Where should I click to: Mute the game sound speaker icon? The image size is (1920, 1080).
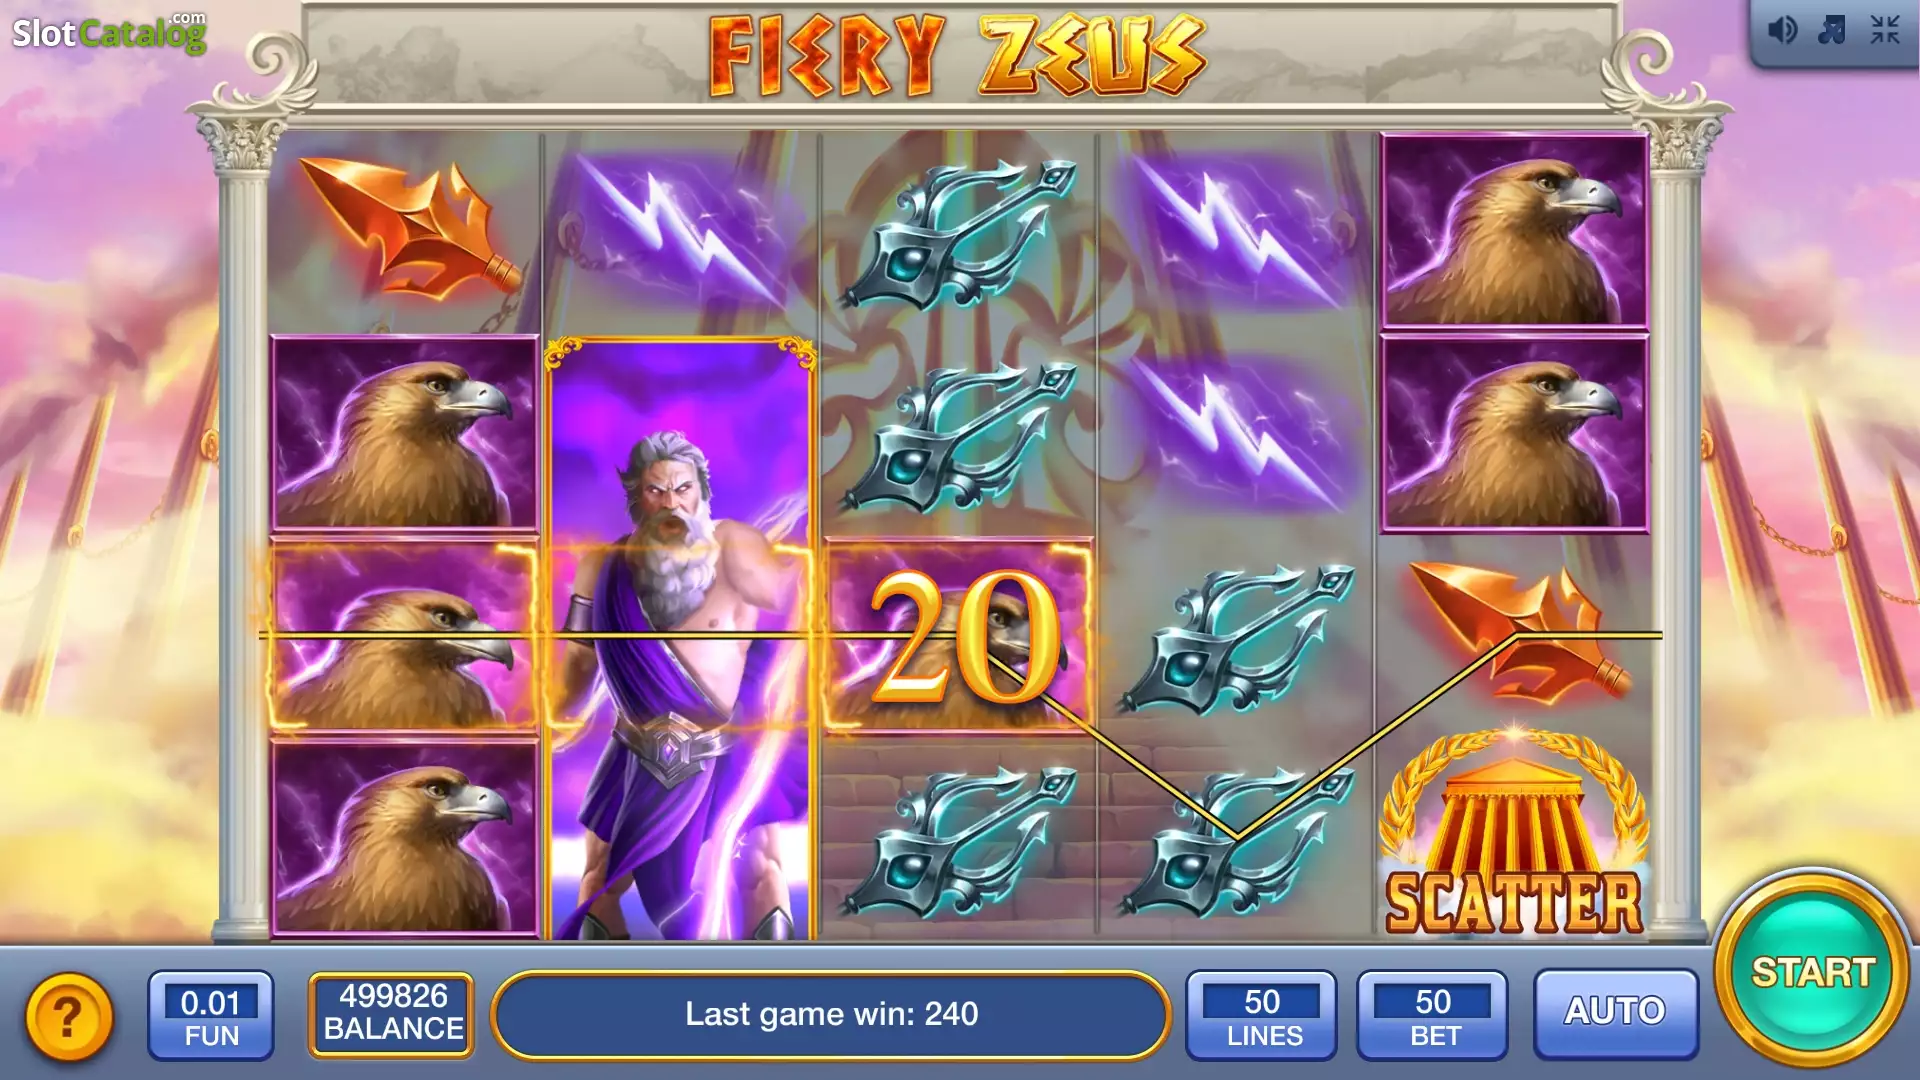point(1782,30)
